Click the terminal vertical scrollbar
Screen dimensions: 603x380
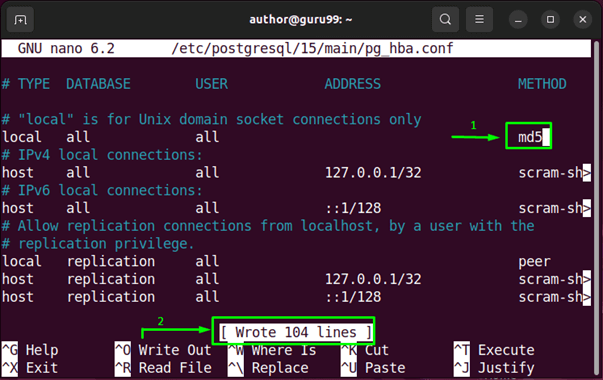[596, 208]
